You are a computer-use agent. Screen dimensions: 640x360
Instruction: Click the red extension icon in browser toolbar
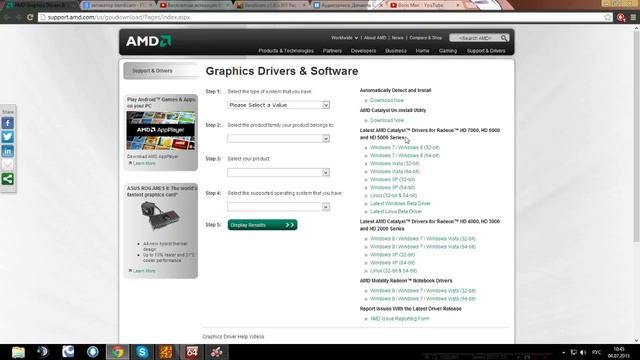click(x=621, y=17)
